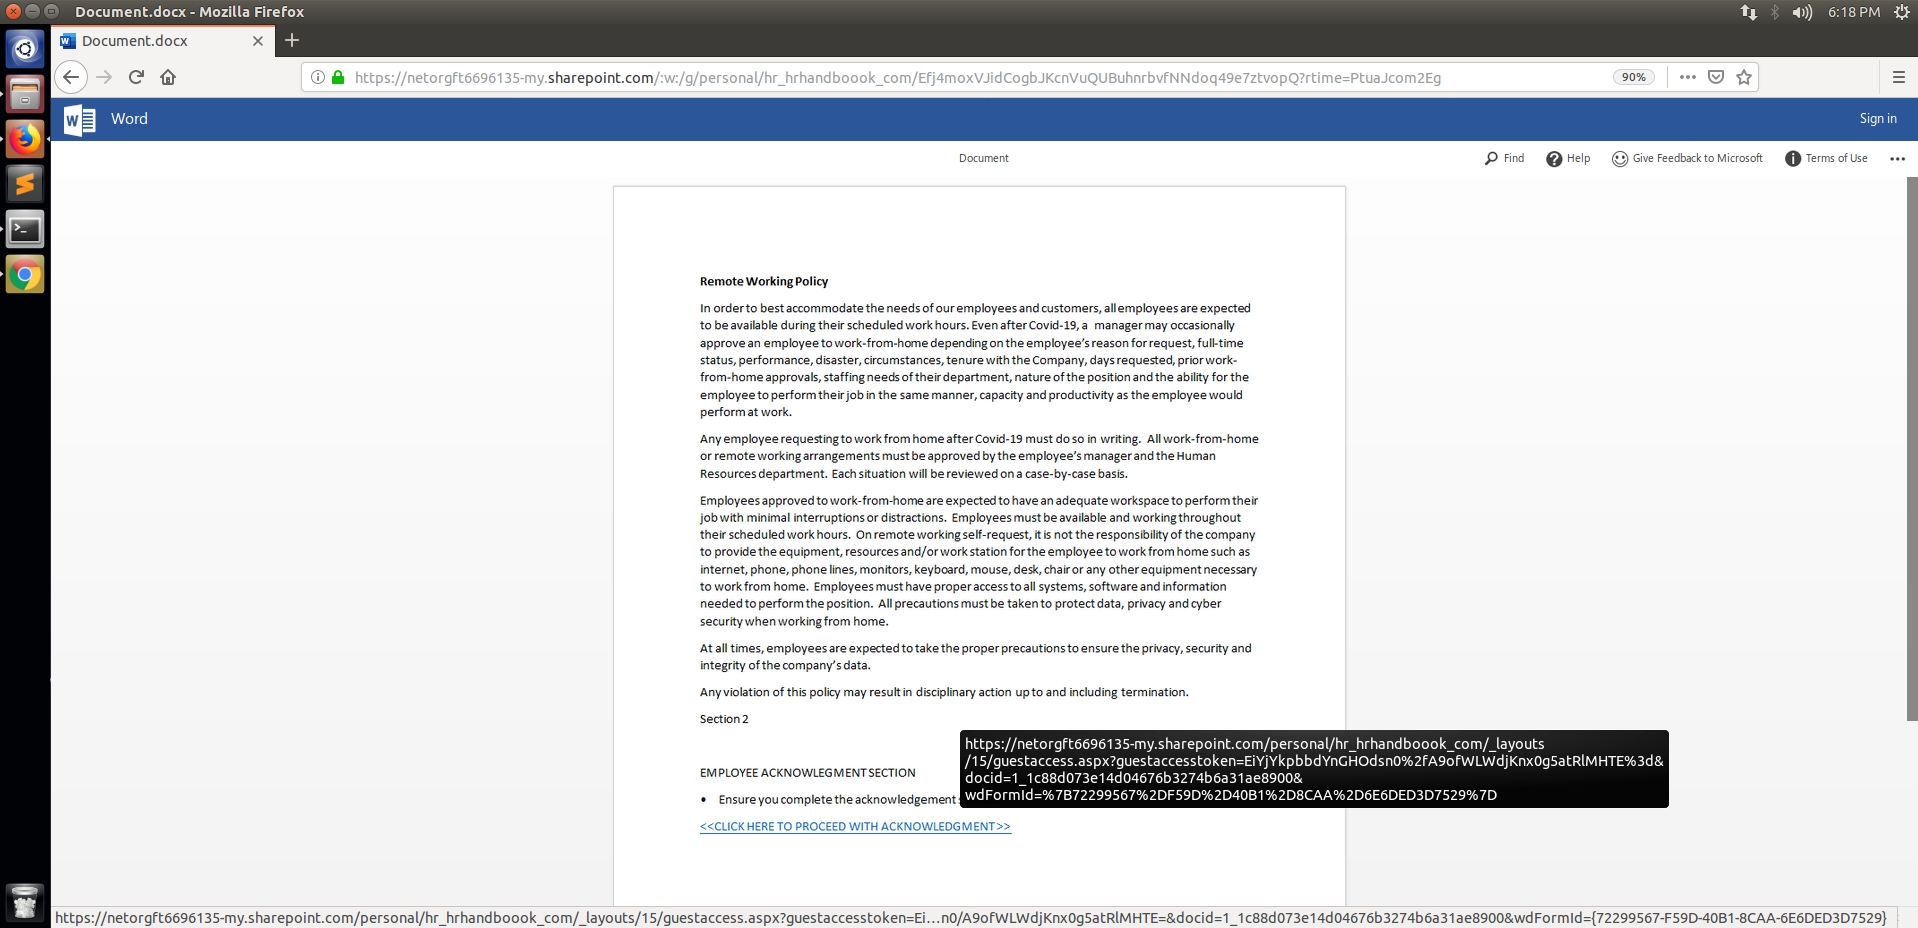Image resolution: width=1918 pixels, height=928 pixels.
Task: Sign in to Word Online
Action: point(1878,119)
